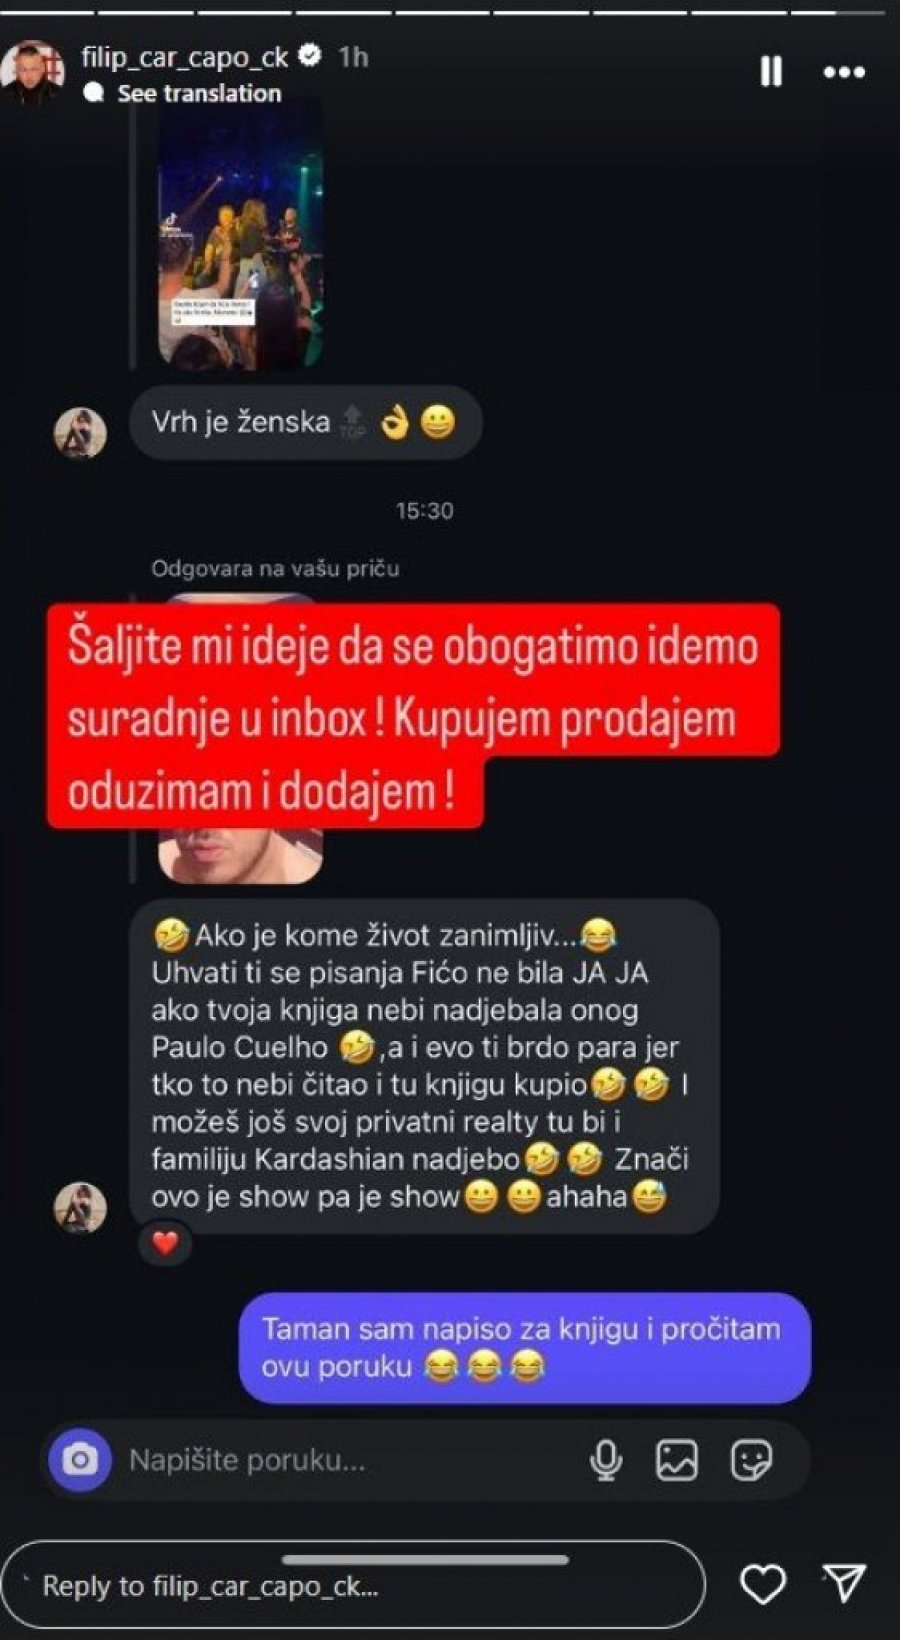Screen dimensions: 900x1640
Task: Open filip_car_capo_ck profile username
Action: pos(185,57)
